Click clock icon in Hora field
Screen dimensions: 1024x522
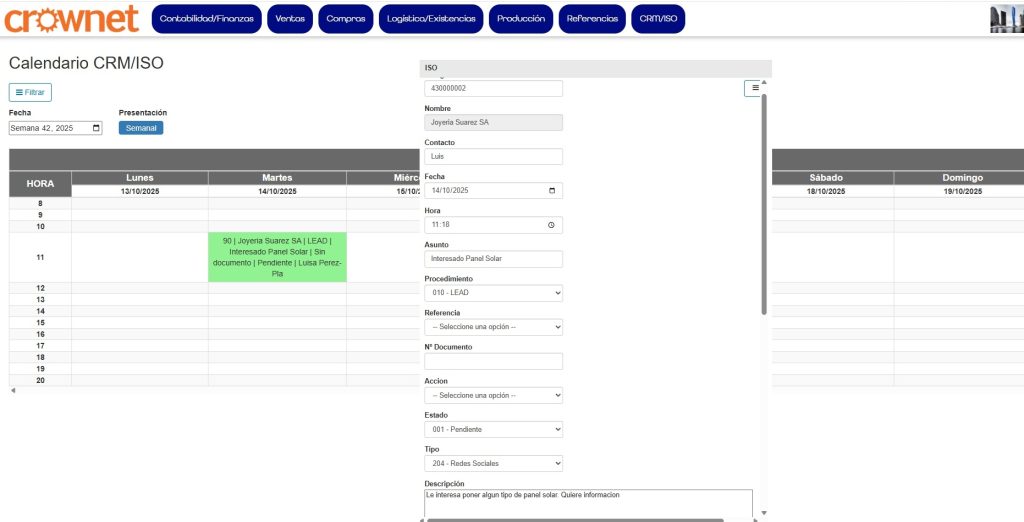click(551, 225)
